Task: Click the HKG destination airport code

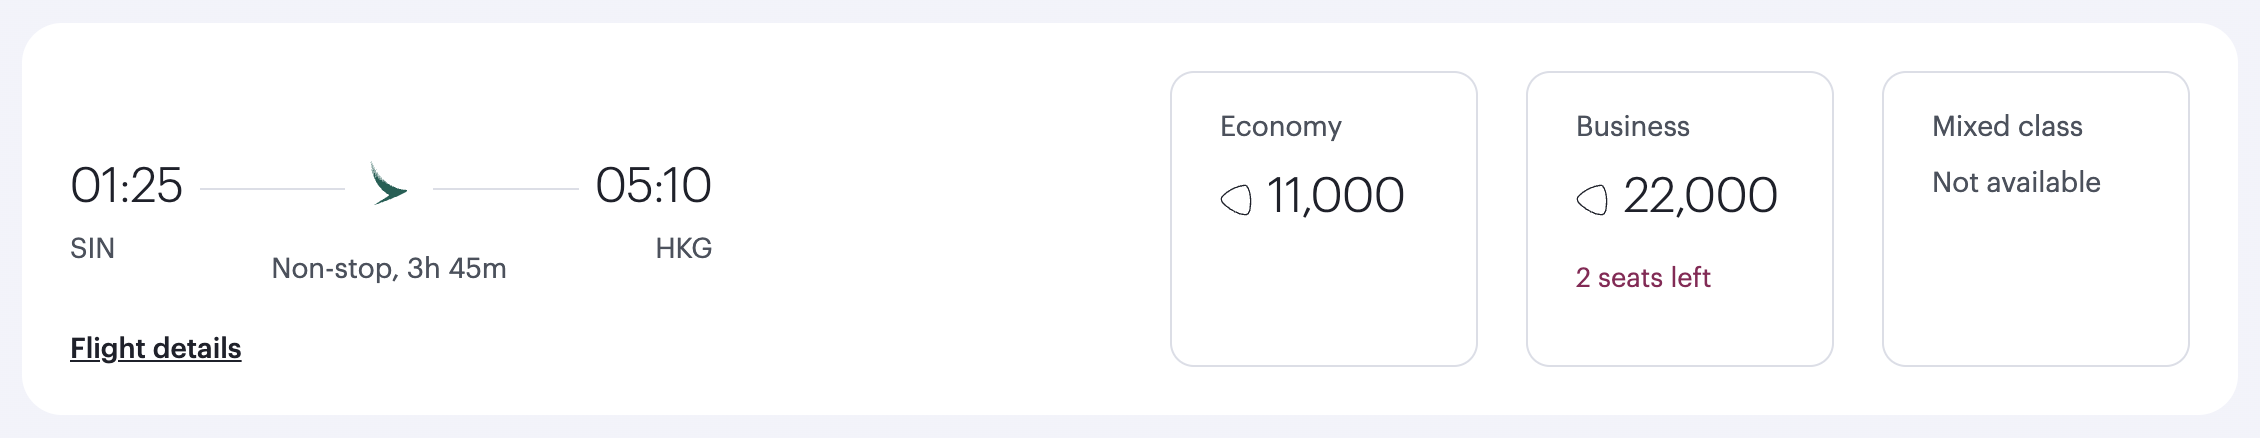Action: coord(683,248)
